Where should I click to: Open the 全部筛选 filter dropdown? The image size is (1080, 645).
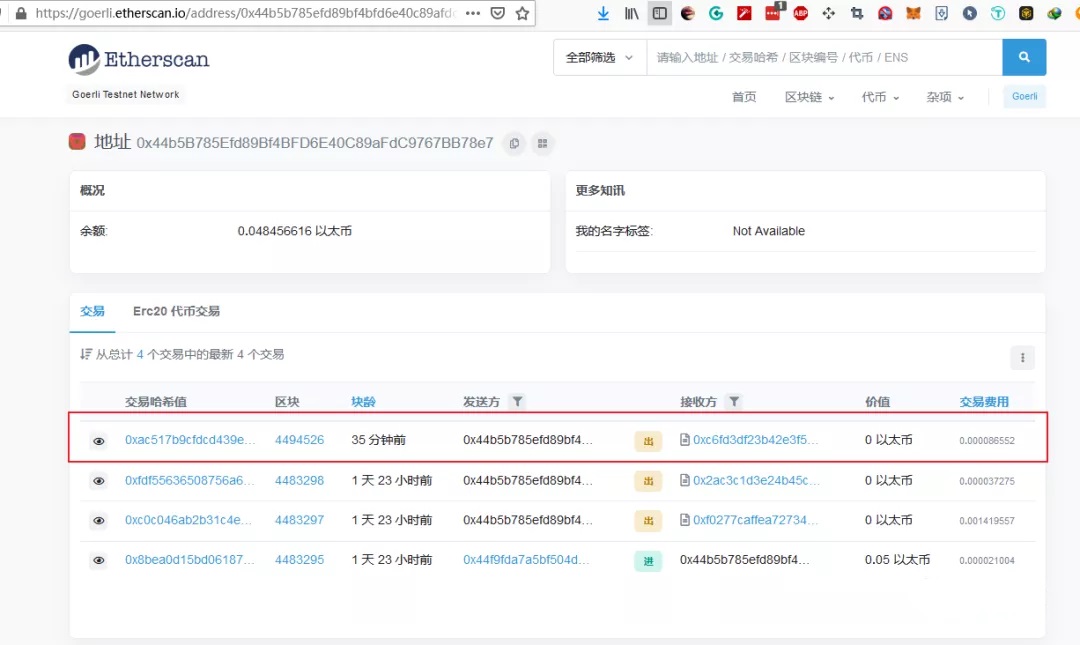pyautogui.click(x=599, y=57)
